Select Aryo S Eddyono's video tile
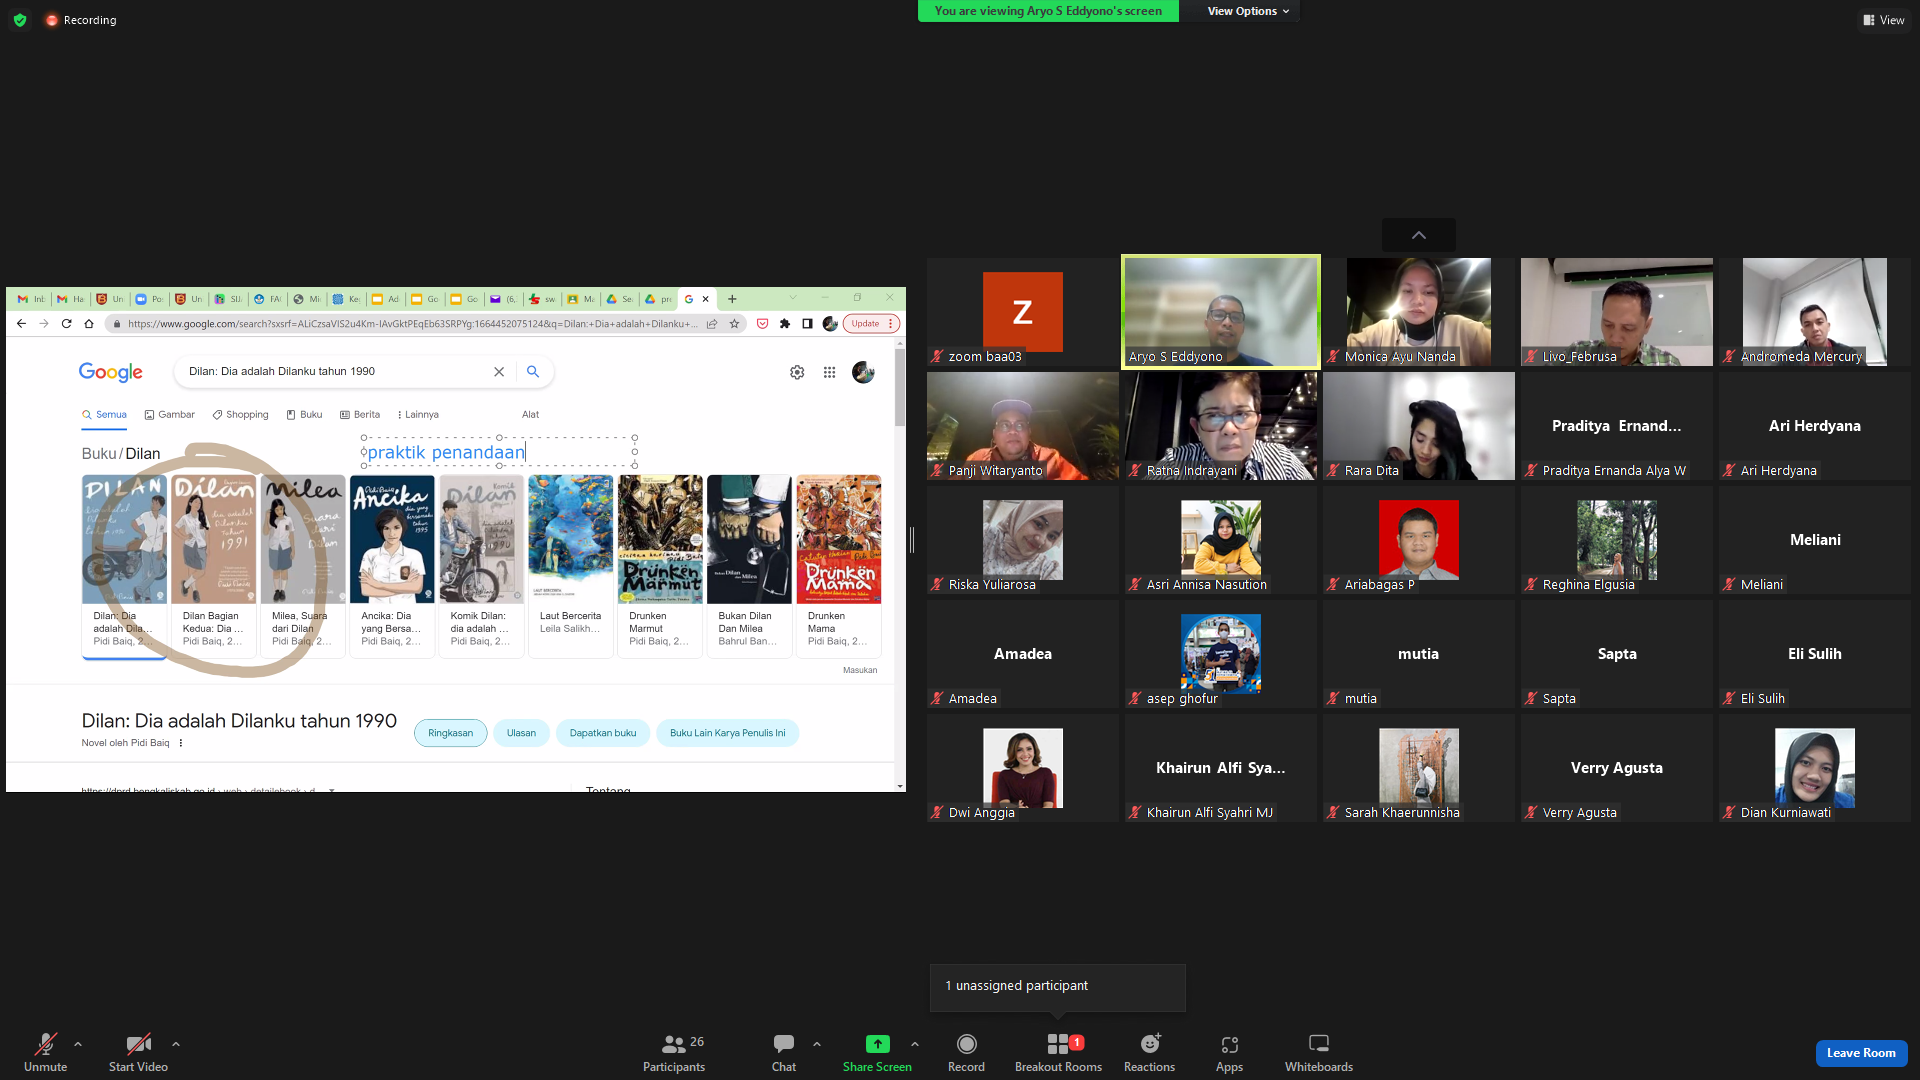The image size is (1920, 1080). tap(1220, 312)
